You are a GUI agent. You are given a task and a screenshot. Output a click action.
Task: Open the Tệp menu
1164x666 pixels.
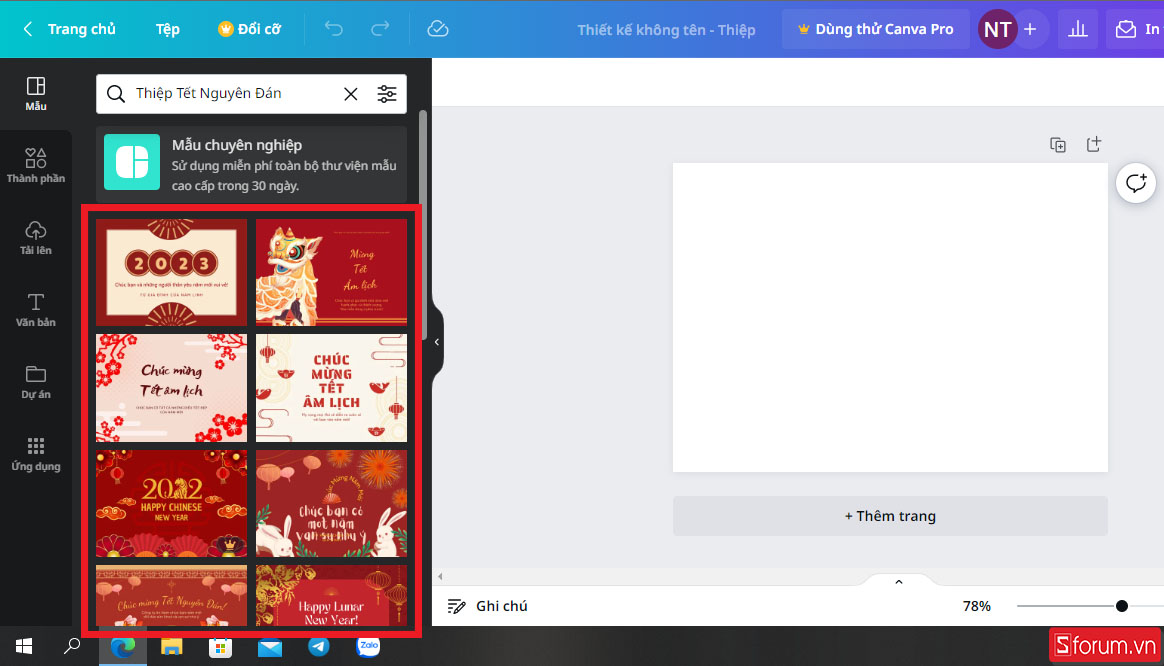pyautogui.click(x=168, y=29)
